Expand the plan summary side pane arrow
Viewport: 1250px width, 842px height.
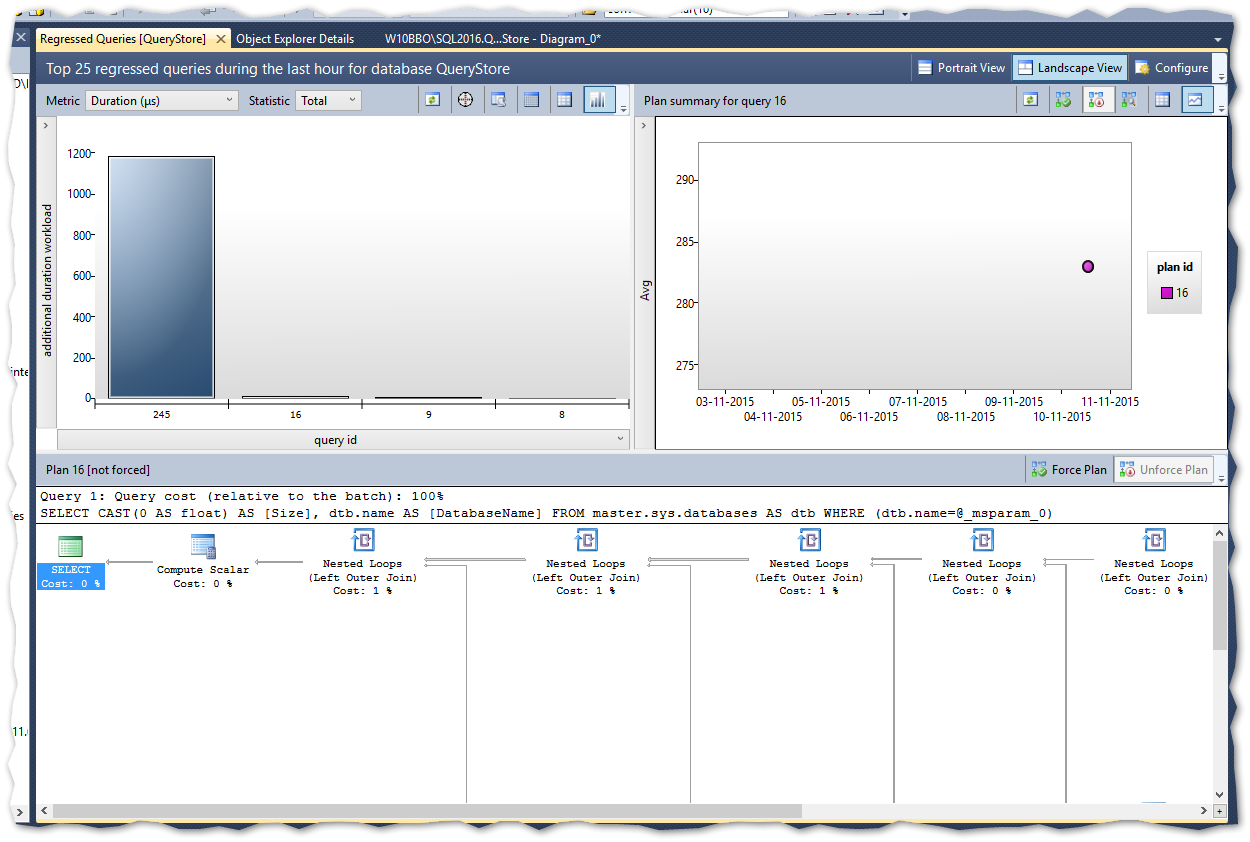point(643,125)
